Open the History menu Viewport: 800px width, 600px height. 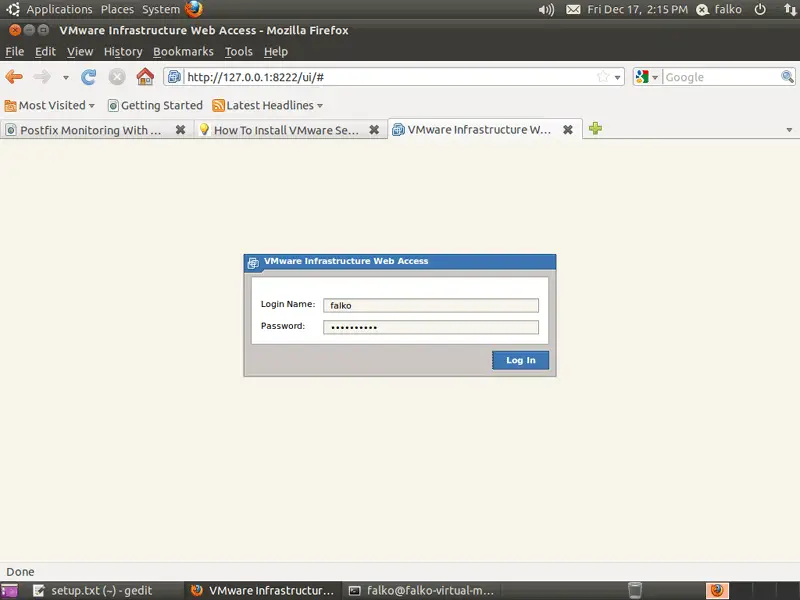[123, 52]
